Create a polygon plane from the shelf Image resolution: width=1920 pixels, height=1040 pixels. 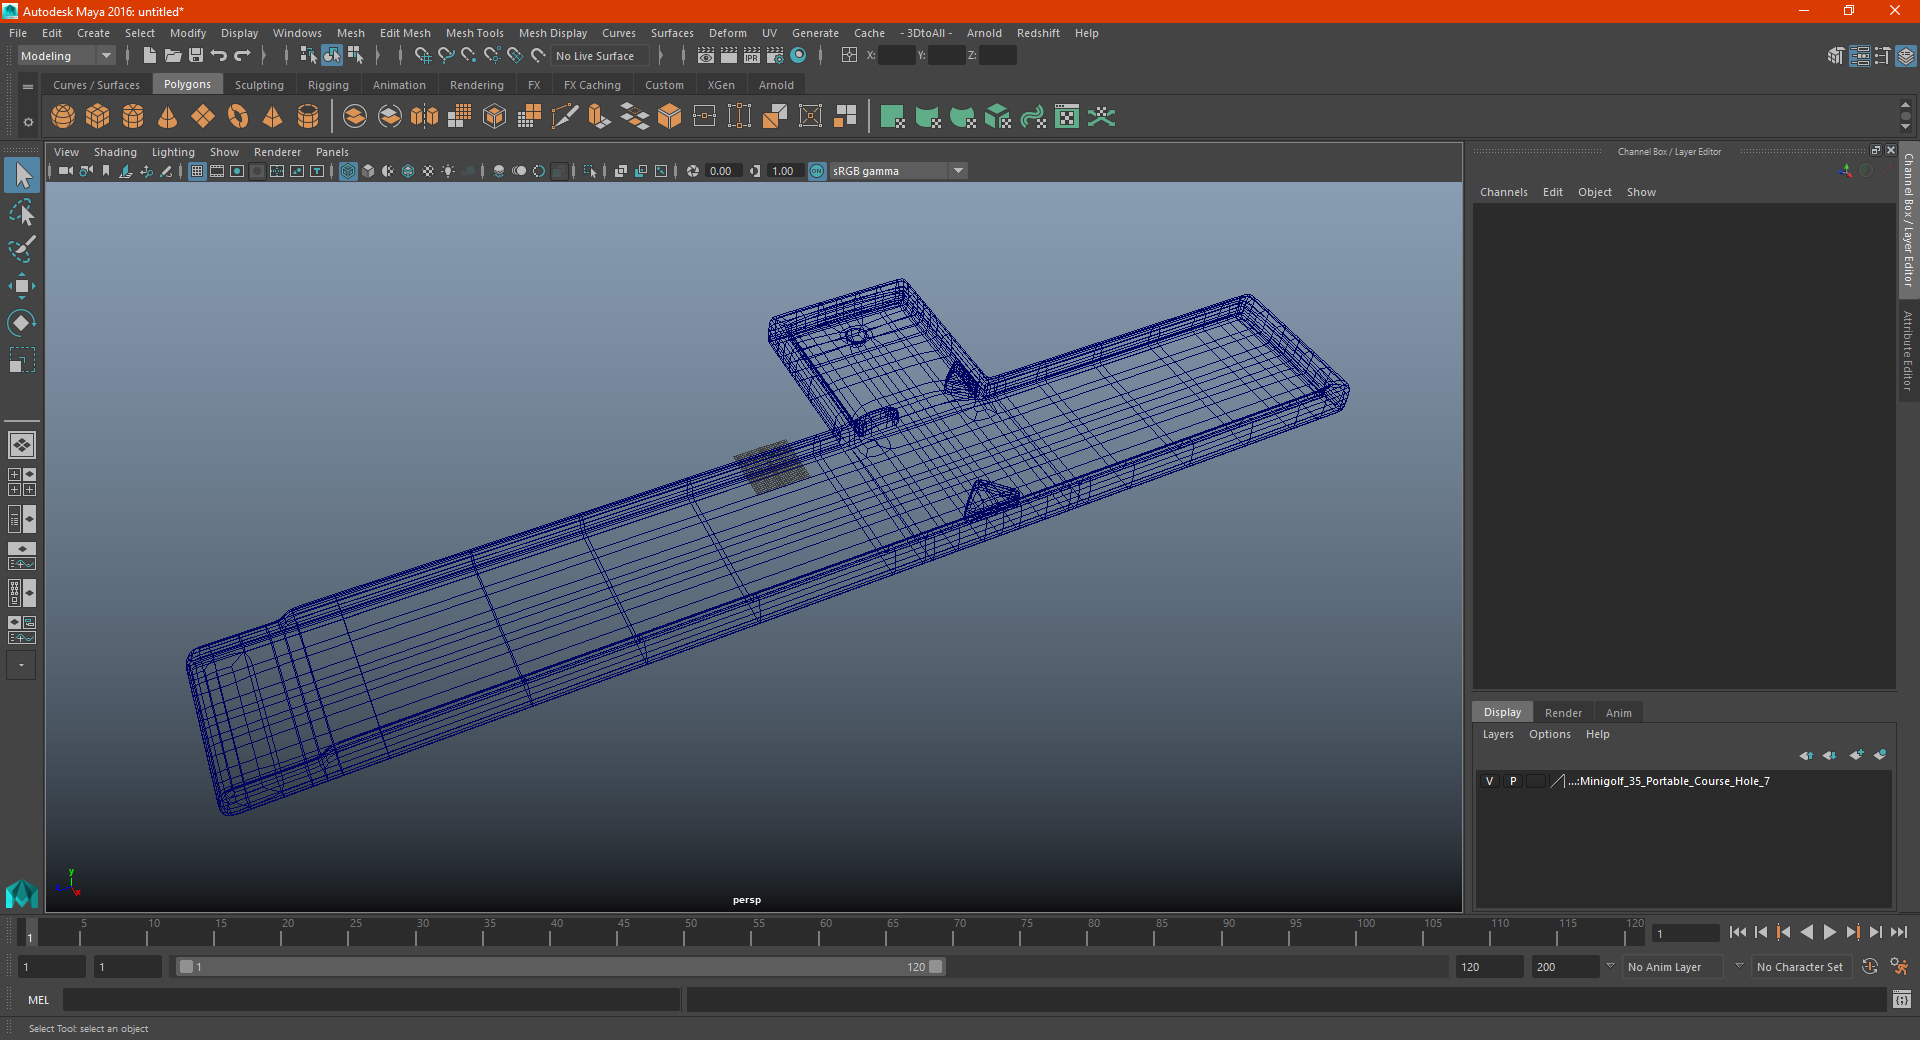(203, 117)
